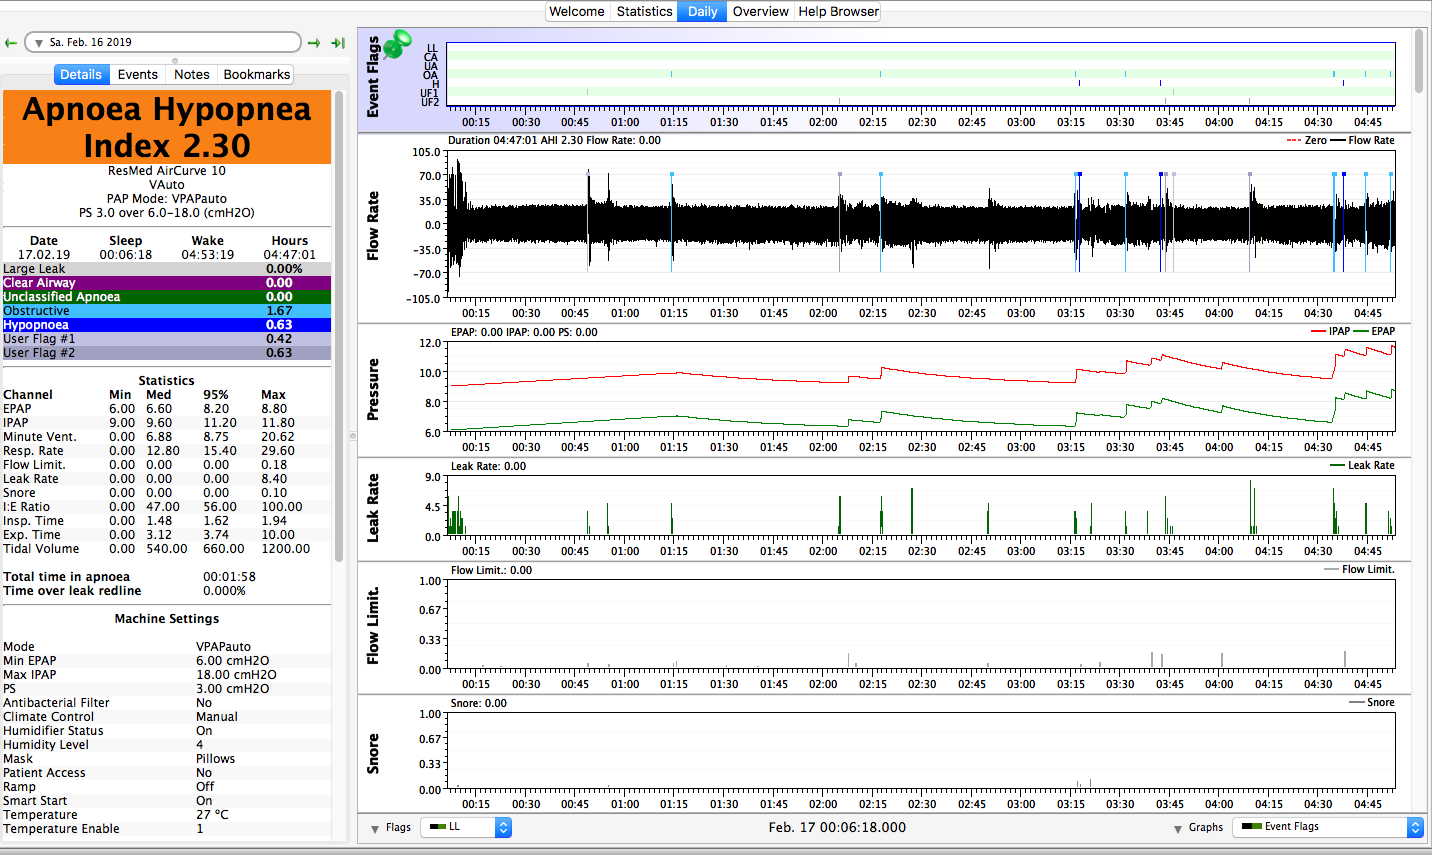Expand the Graphs disclosure triangle
The image size is (1432, 855).
[x=1178, y=828]
